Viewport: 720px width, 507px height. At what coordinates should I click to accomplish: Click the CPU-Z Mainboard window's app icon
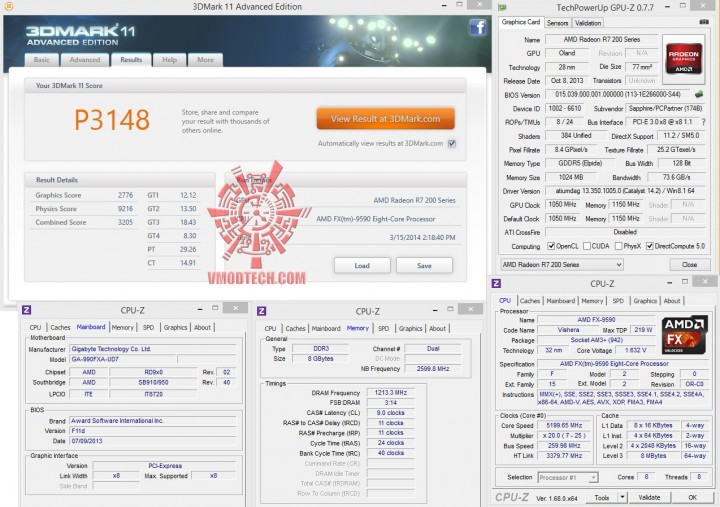click(27, 310)
